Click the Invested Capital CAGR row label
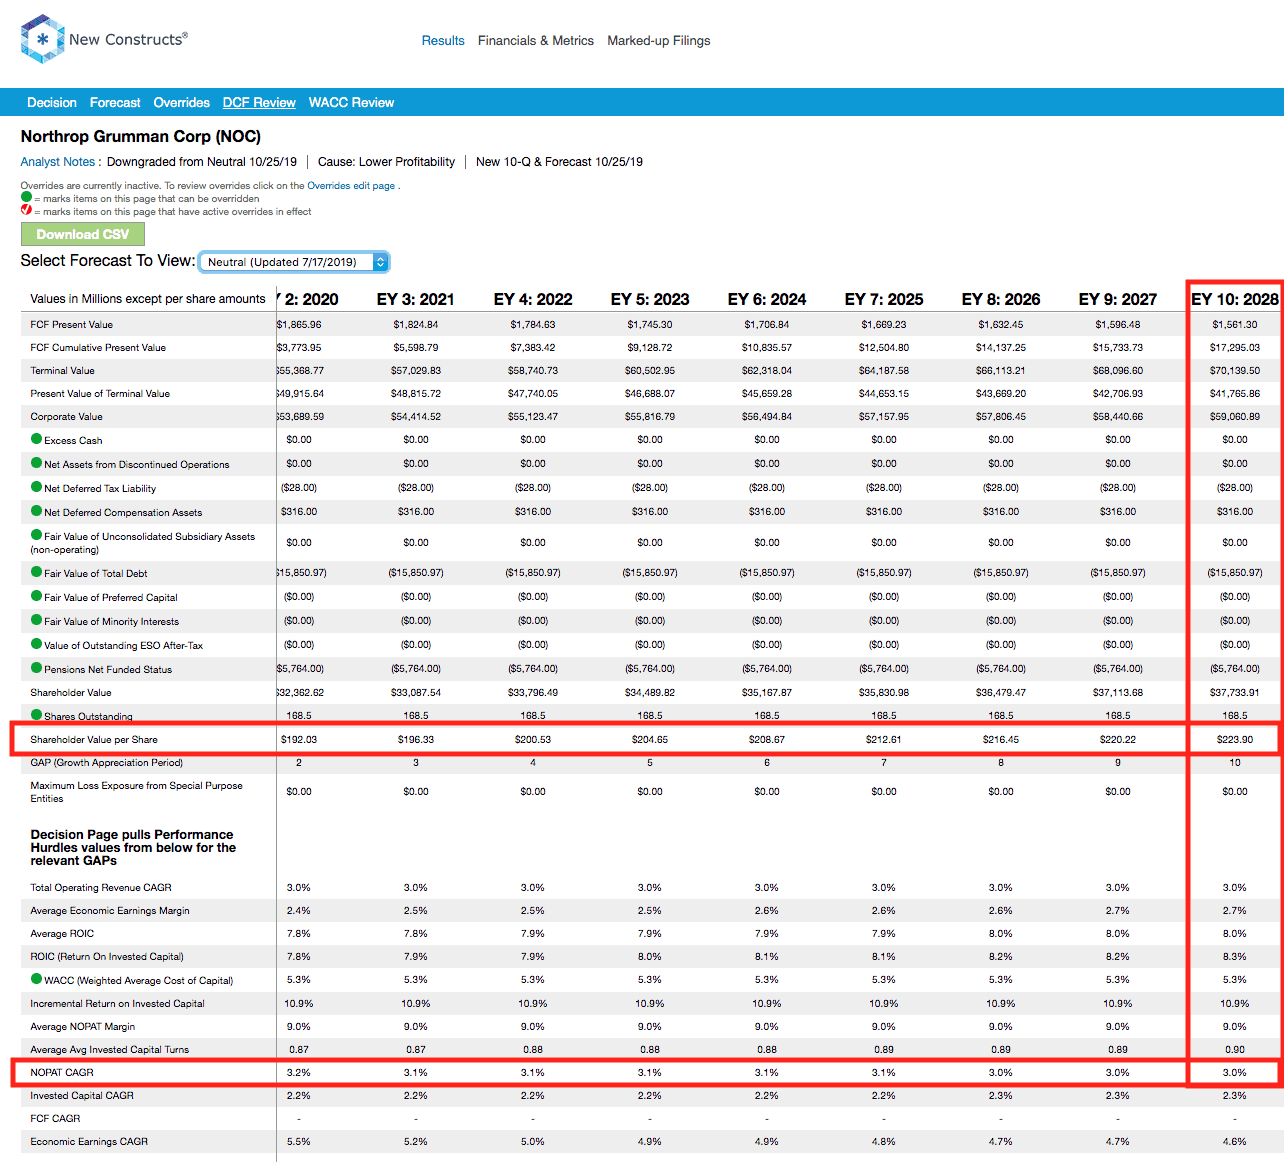Screen dimensions: 1284x1162 [x=82, y=1096]
